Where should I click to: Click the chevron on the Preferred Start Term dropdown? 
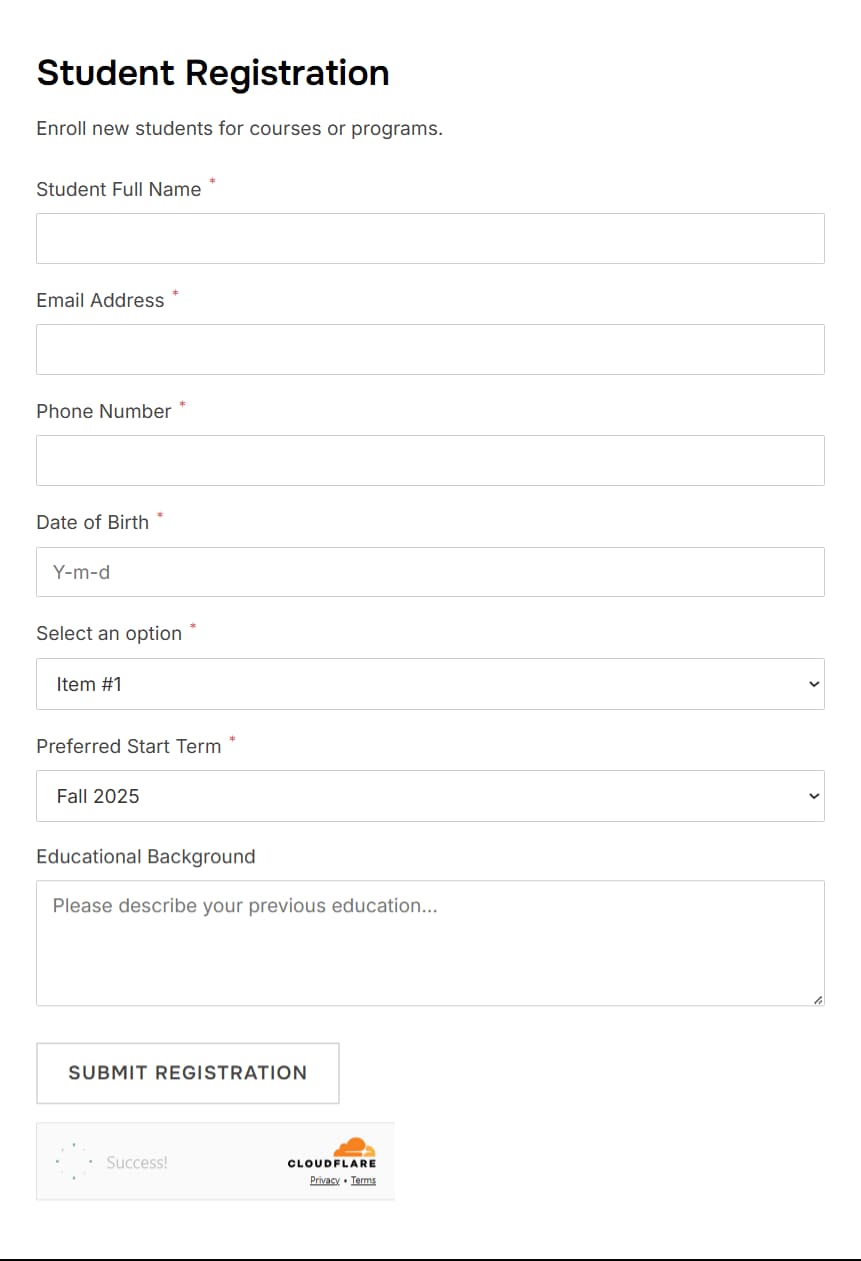812,796
